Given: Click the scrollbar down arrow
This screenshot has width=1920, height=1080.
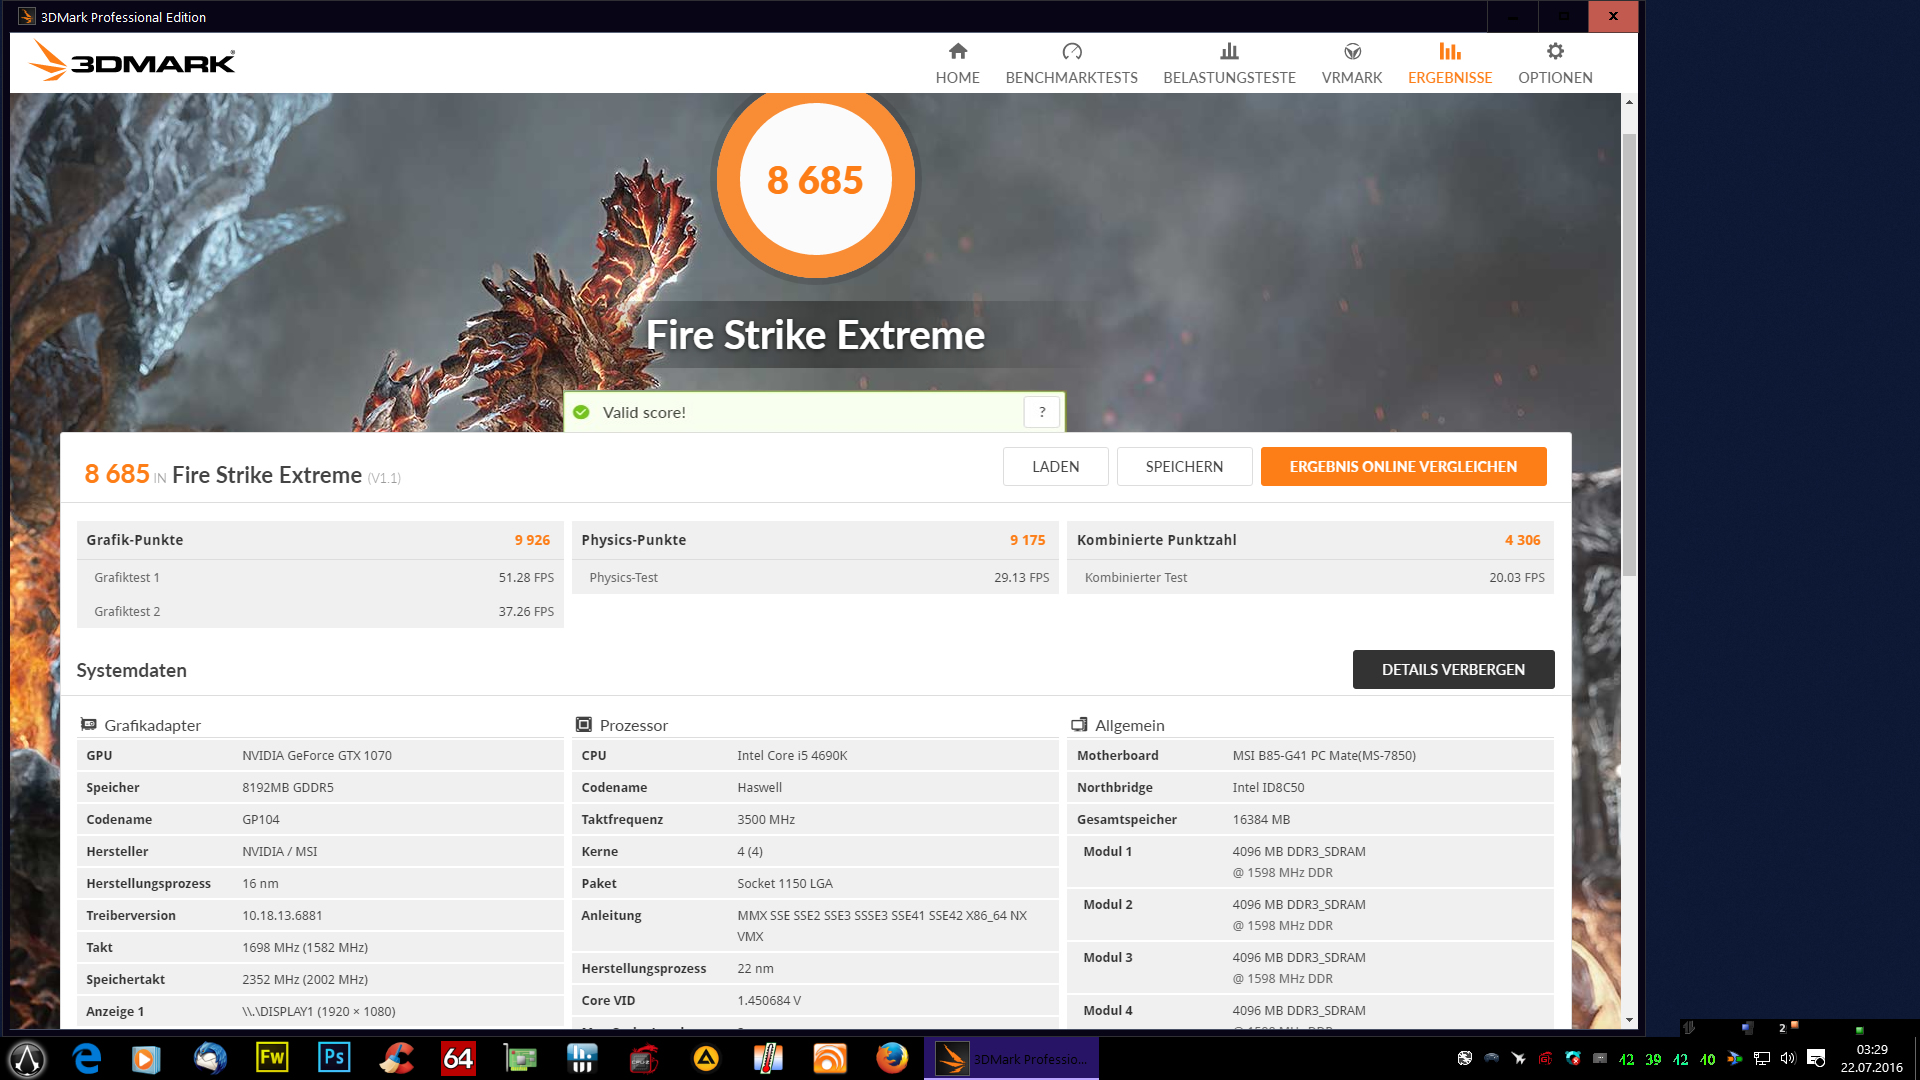Looking at the screenshot, I should click(x=1629, y=1020).
